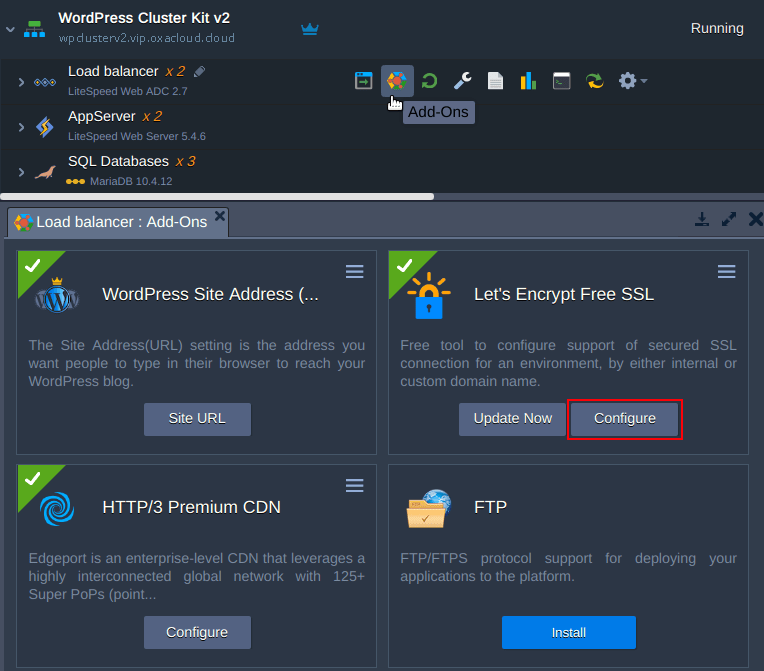Click the expand panel arrows icon
764x671 pixels.
tap(729, 219)
